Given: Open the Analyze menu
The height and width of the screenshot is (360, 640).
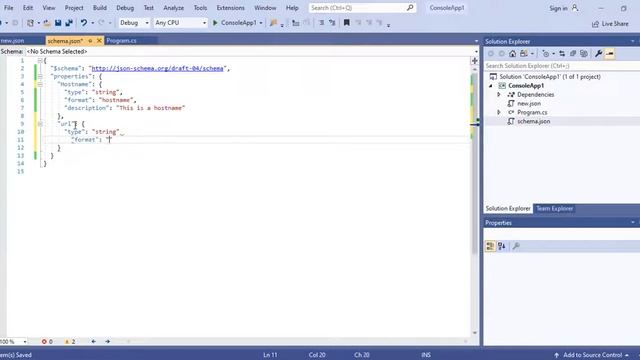Looking at the screenshot, I should (173, 8).
